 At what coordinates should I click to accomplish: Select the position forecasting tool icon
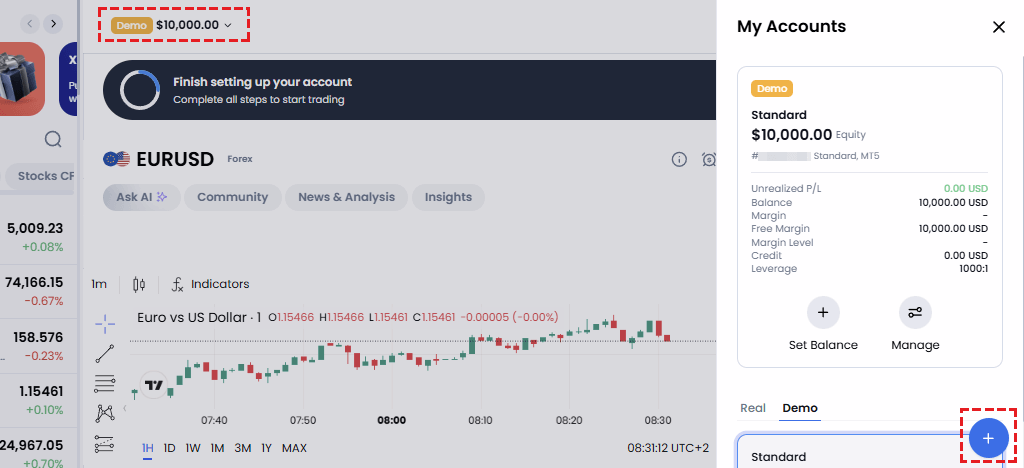(104, 444)
